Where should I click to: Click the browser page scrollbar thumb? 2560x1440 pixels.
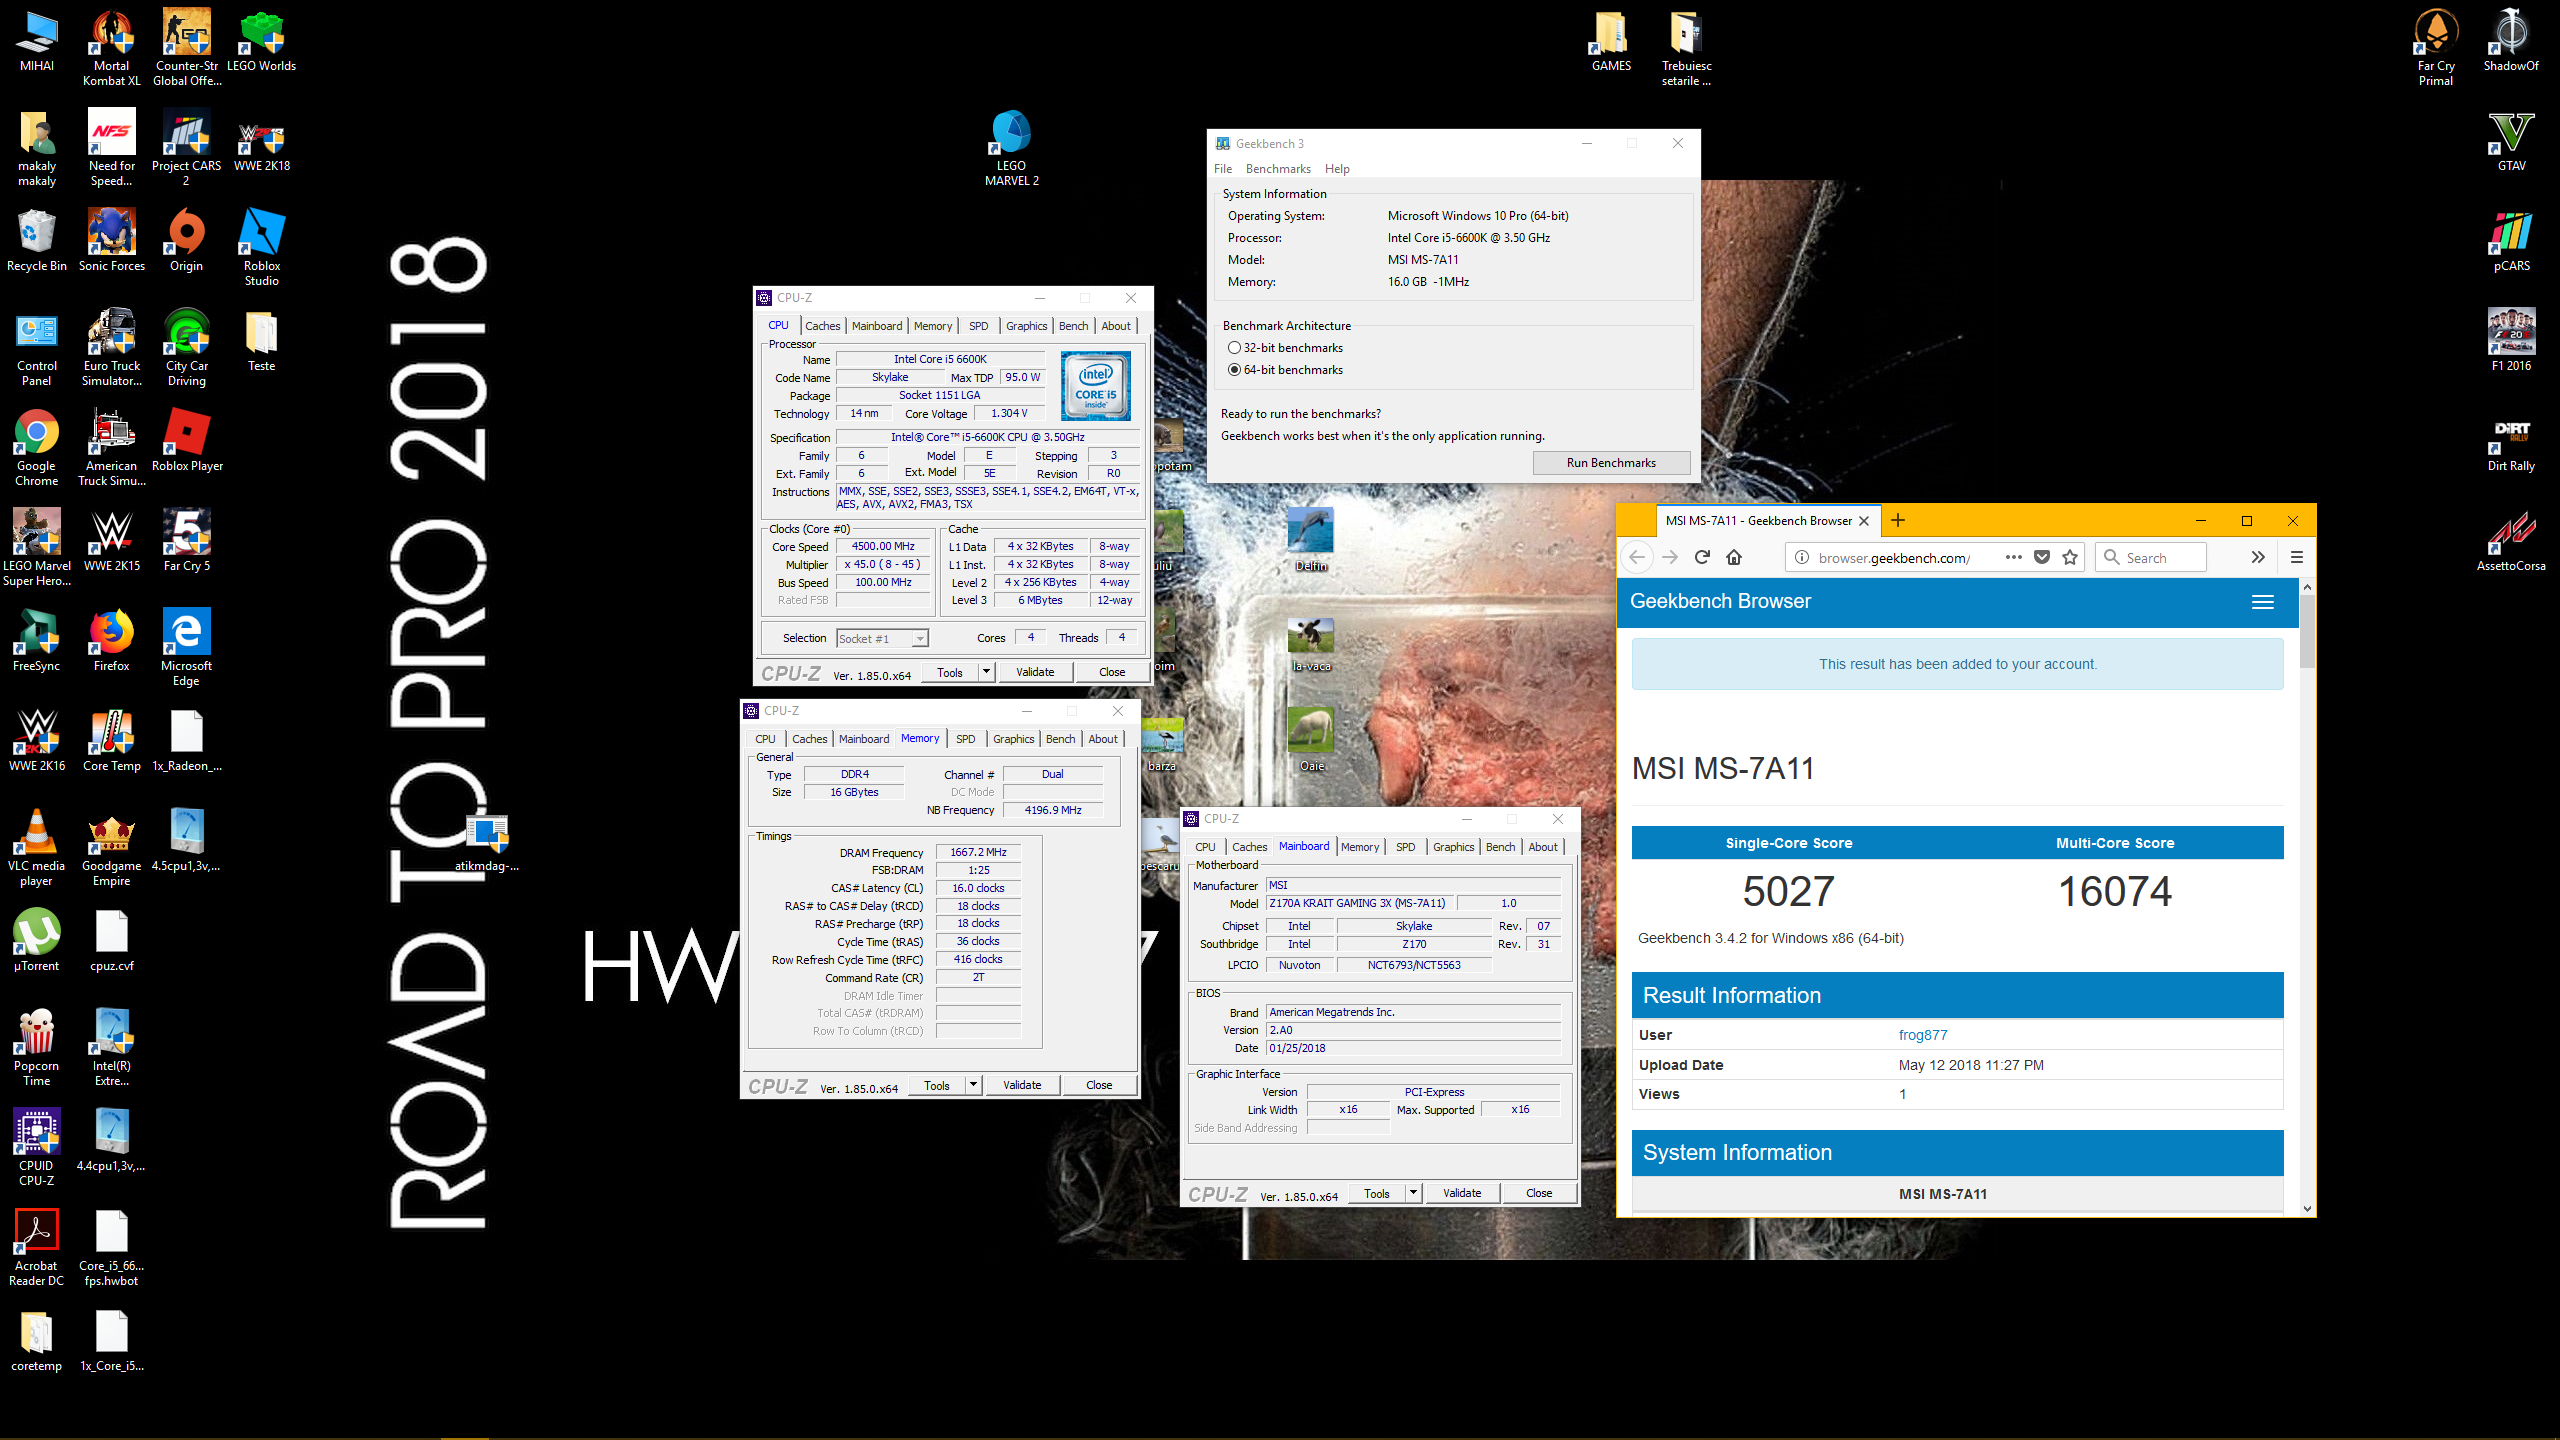coord(2308,632)
